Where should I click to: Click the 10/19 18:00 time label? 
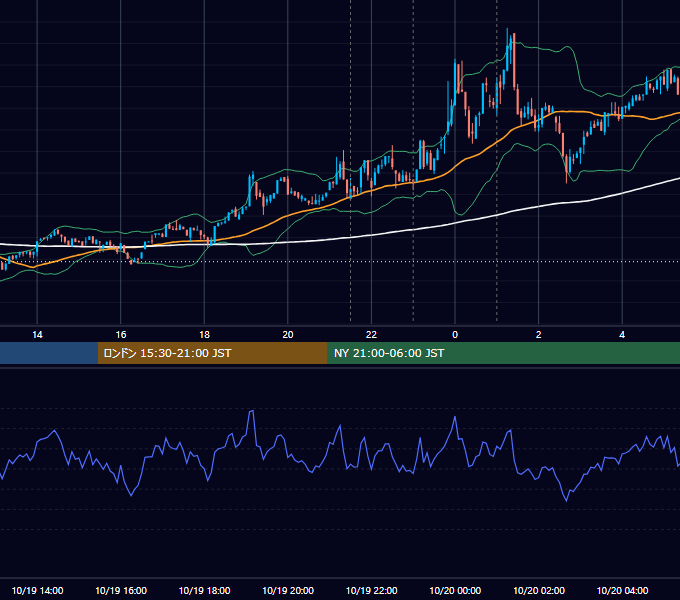[x=204, y=590]
